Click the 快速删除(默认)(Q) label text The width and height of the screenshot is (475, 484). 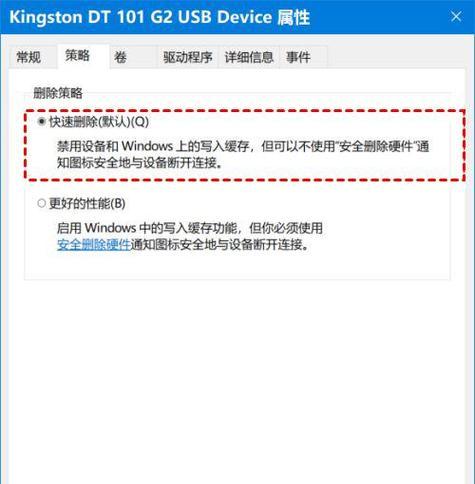99,122
